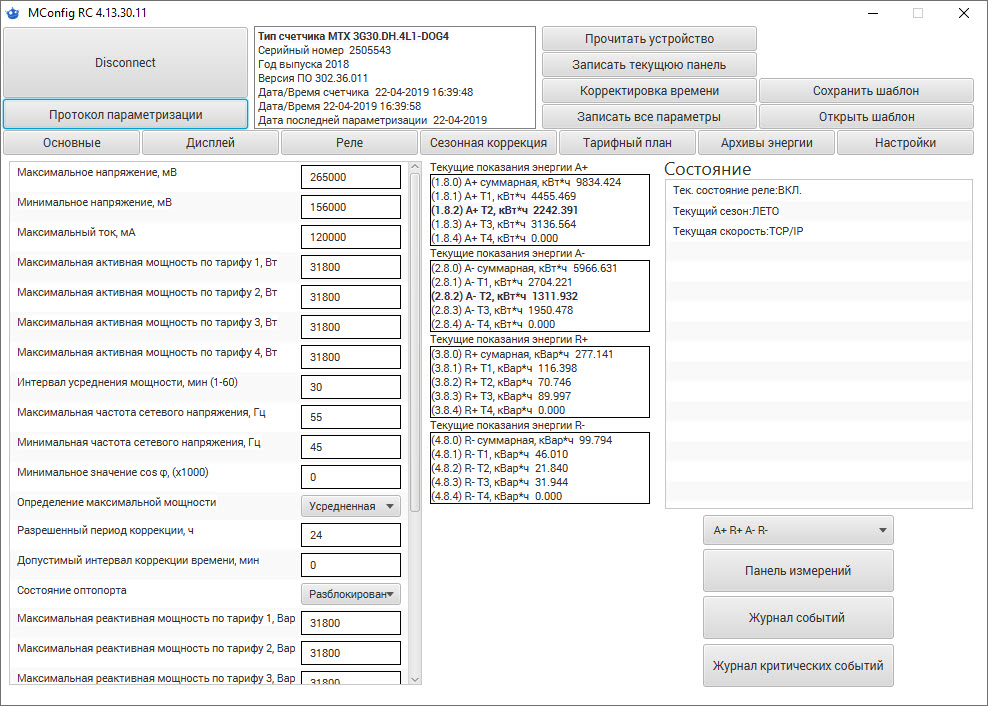This screenshot has height=706, width=988.
Task: Select the bold (1.8.2) A+ T2 reading
Action: coord(505,210)
